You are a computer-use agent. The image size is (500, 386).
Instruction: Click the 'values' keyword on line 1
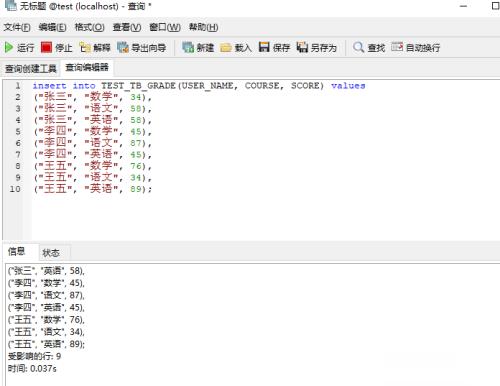tap(348, 86)
